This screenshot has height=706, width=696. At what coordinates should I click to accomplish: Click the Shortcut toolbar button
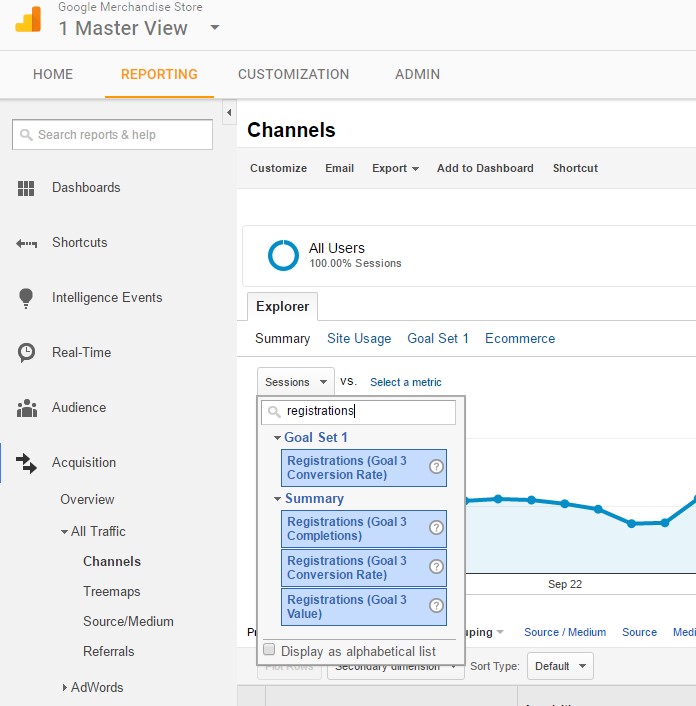tap(575, 168)
